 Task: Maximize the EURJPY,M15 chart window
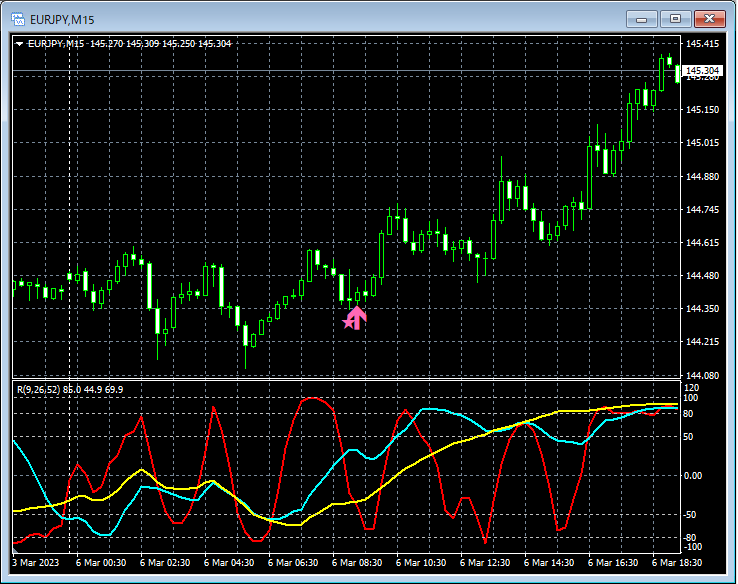click(675, 19)
